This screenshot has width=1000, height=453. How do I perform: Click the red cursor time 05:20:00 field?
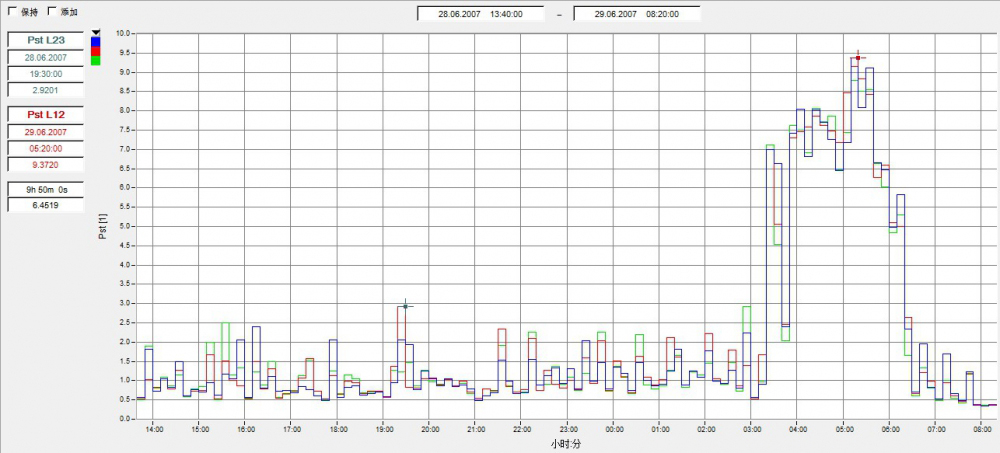[48, 148]
